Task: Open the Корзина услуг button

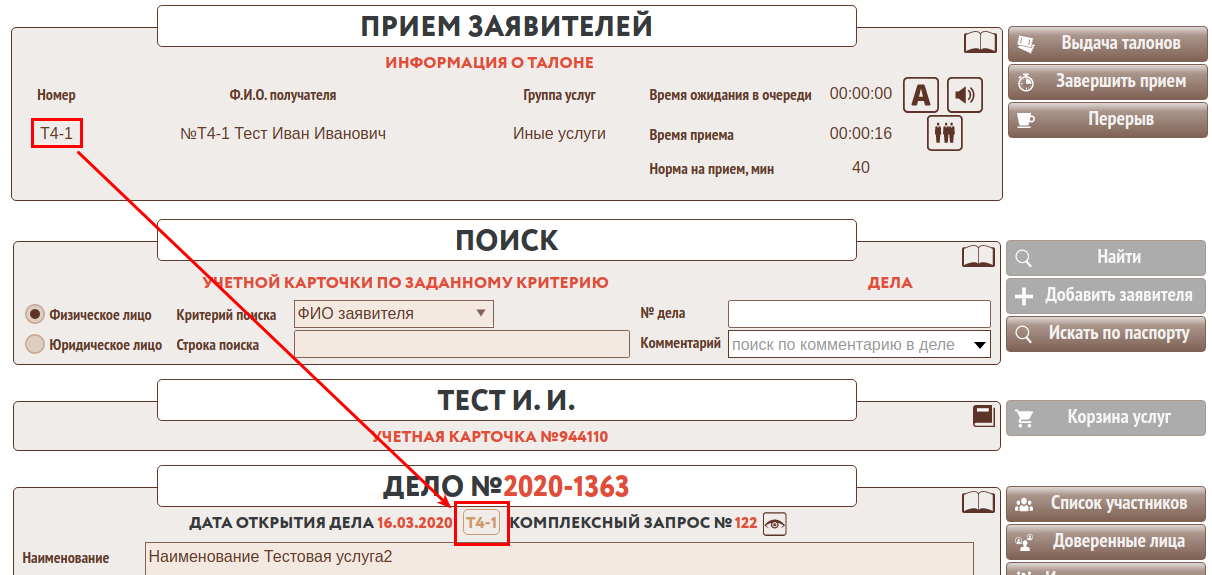Action: 1106,418
